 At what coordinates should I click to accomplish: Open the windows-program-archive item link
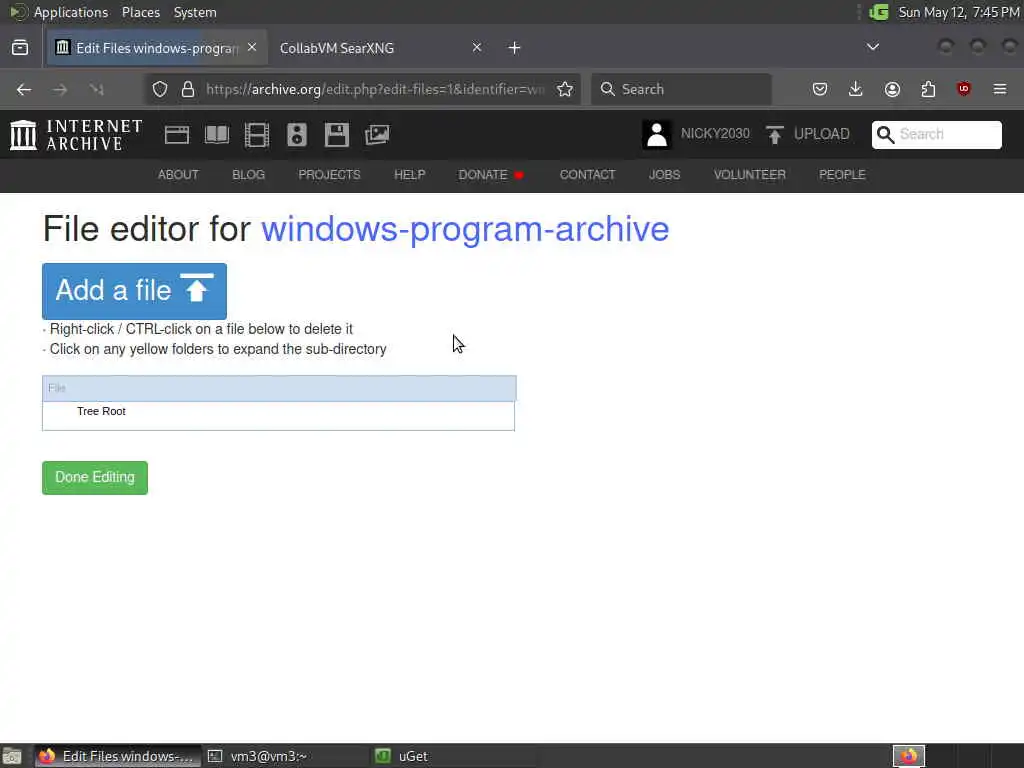pyautogui.click(x=465, y=229)
